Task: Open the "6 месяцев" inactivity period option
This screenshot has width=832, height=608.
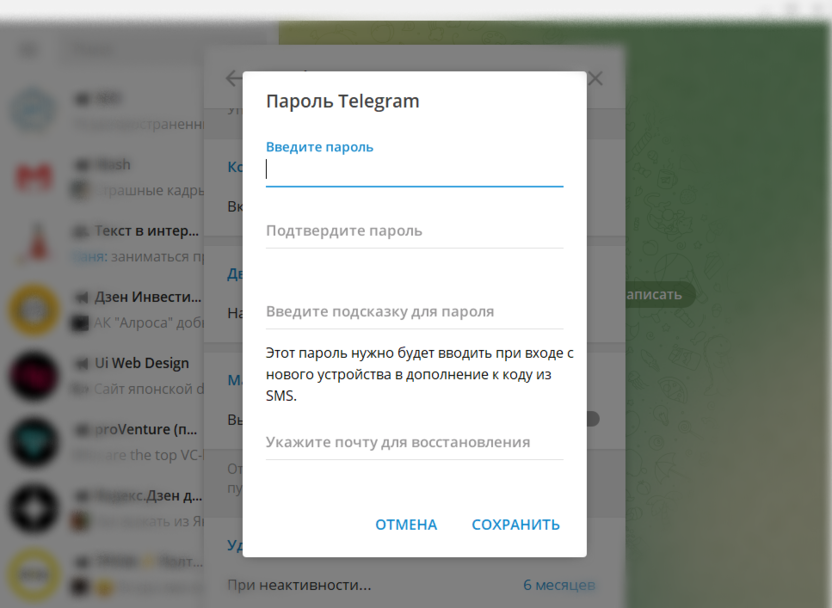Action: (559, 585)
